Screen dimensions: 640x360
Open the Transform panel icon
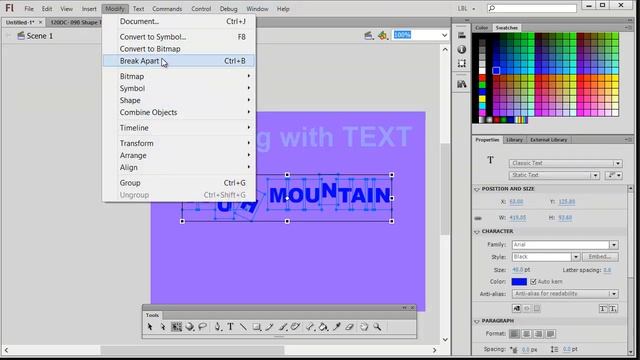click(462, 63)
